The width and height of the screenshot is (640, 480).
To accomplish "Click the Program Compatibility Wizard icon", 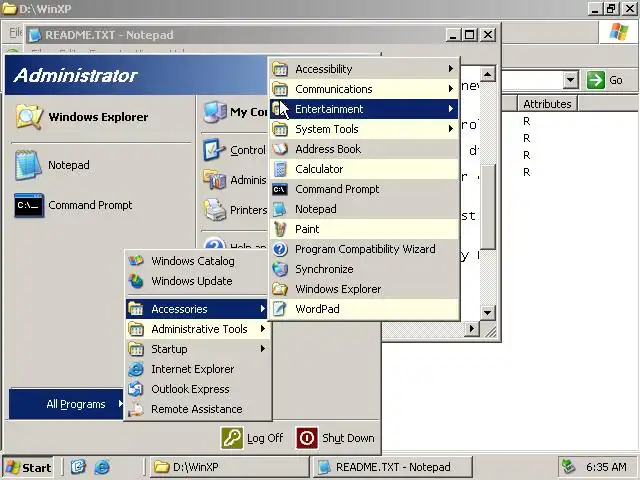I will pos(280,249).
